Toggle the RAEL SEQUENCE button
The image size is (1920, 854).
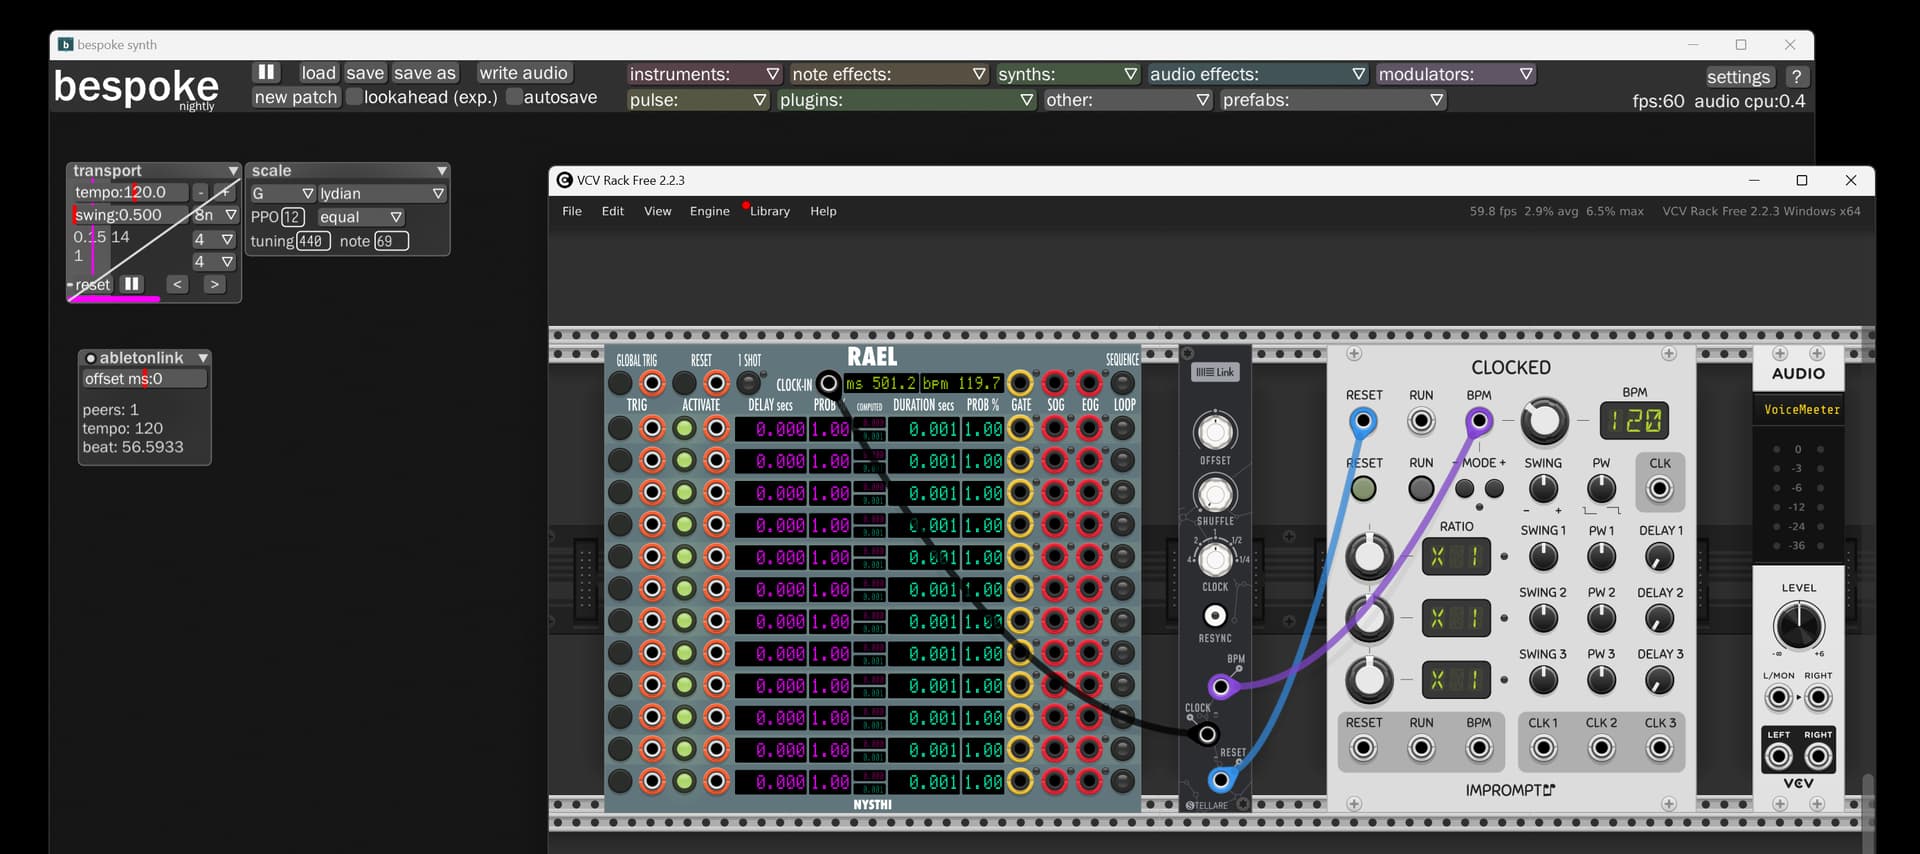1123,383
